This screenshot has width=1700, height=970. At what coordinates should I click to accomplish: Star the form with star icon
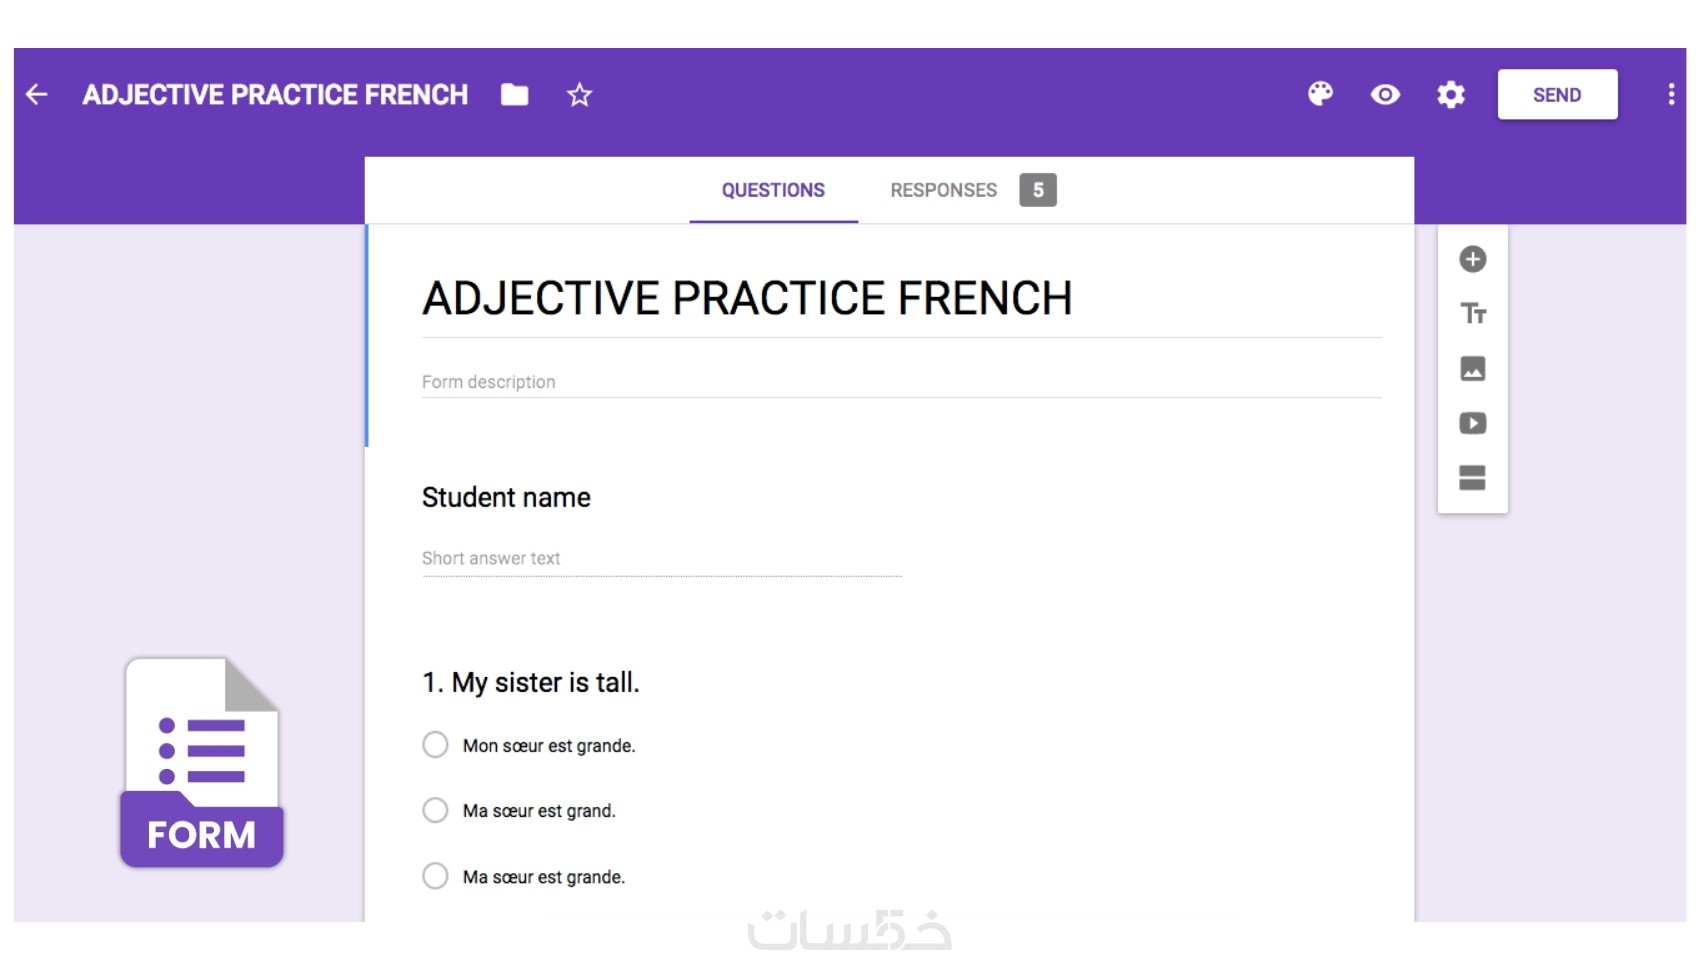(x=580, y=95)
